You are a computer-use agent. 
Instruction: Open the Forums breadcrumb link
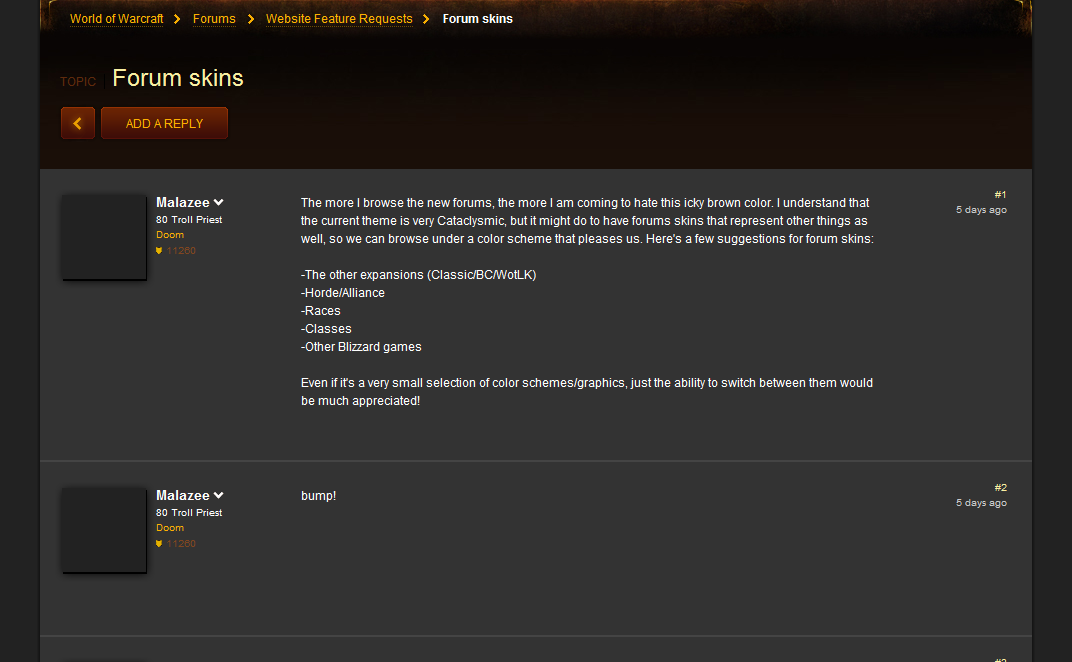[x=214, y=18]
